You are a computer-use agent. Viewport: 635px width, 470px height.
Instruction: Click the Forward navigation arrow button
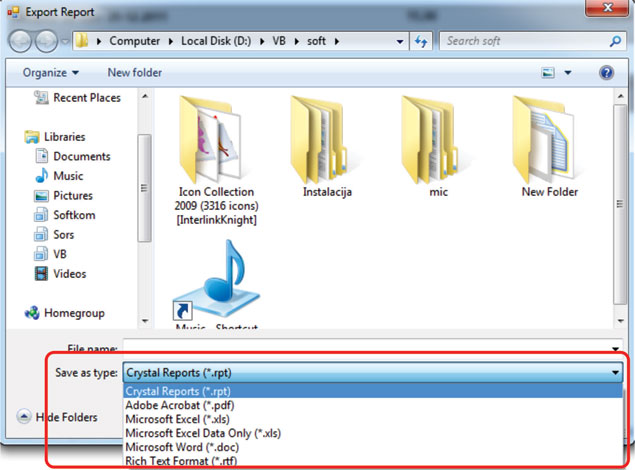pyautogui.click(x=46, y=41)
